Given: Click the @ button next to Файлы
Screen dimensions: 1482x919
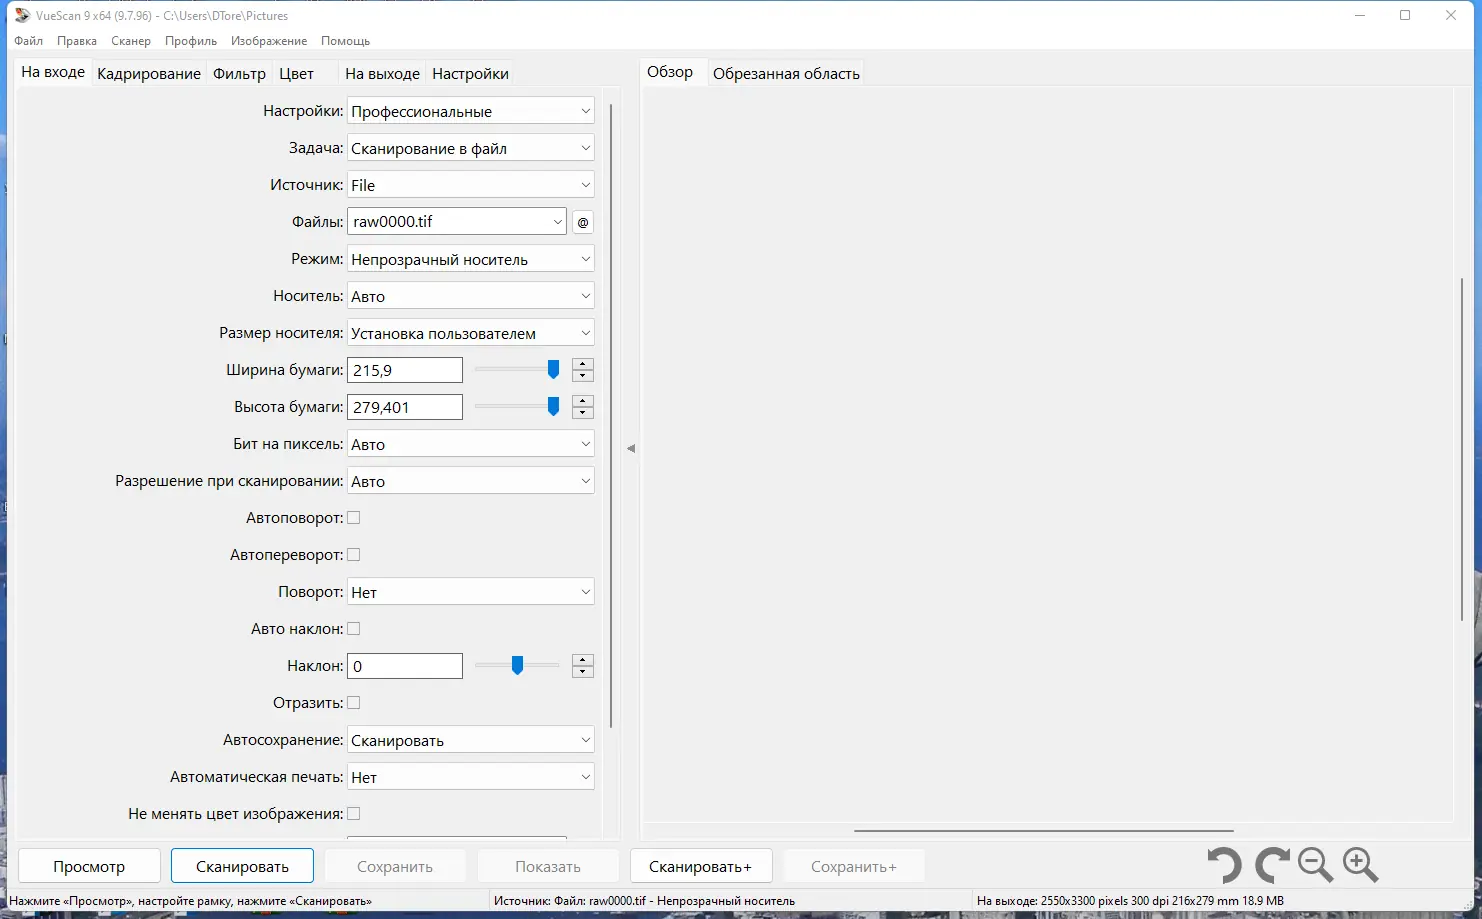Looking at the screenshot, I should tap(583, 222).
